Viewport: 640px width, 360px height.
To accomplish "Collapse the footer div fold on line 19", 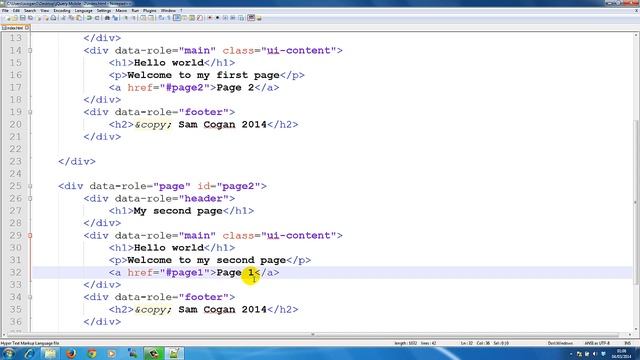I will [x=30, y=112].
